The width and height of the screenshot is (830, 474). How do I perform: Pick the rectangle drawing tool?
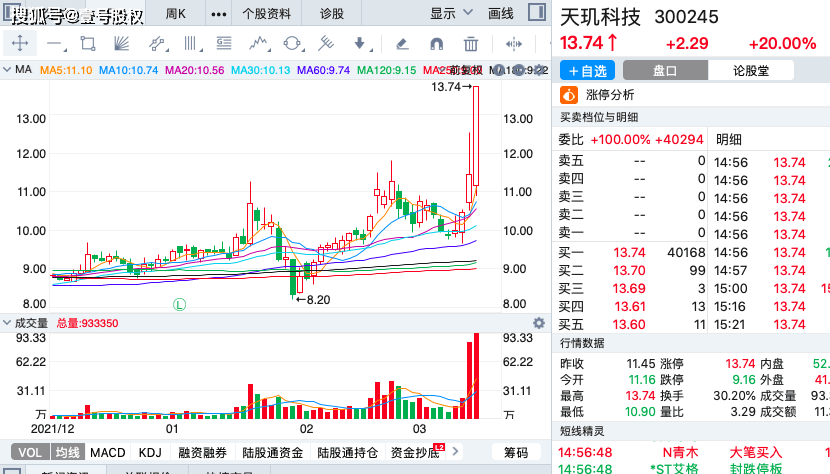(x=88, y=44)
